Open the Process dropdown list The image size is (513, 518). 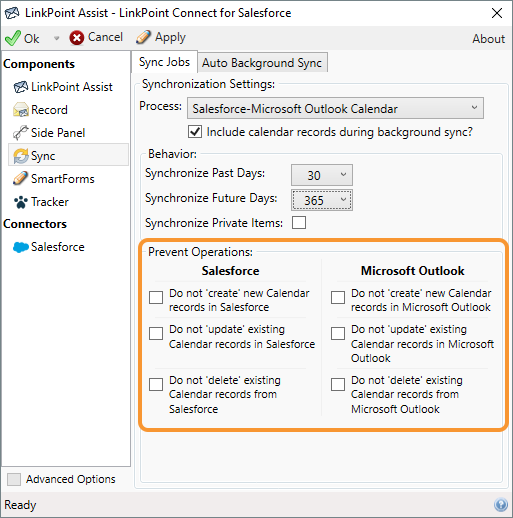pyautogui.click(x=335, y=108)
